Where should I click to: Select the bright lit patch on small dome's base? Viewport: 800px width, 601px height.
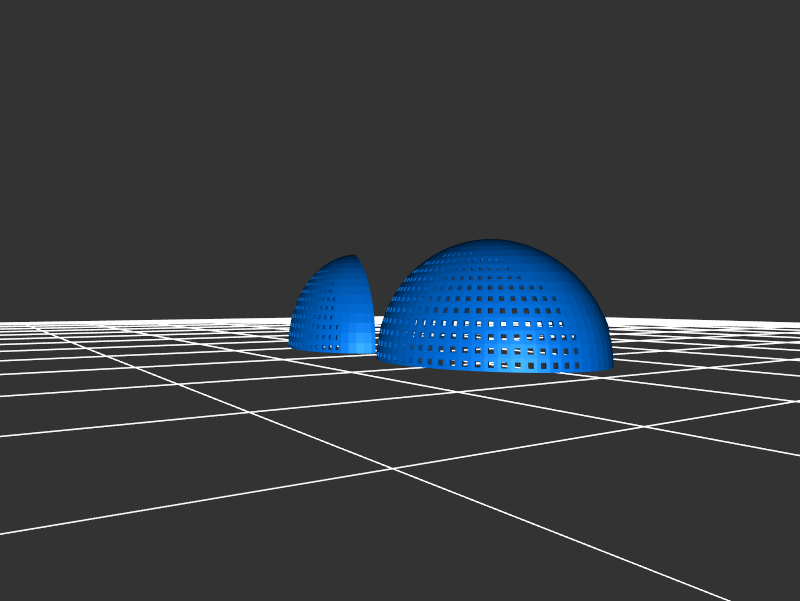click(x=355, y=342)
